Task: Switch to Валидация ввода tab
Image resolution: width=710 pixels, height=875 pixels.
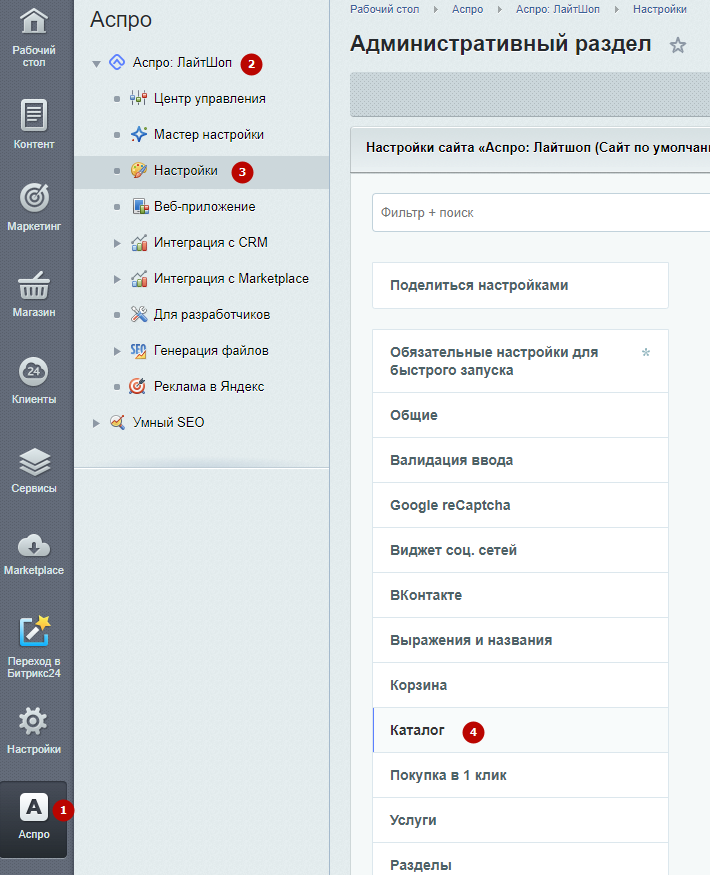Action: coord(520,460)
